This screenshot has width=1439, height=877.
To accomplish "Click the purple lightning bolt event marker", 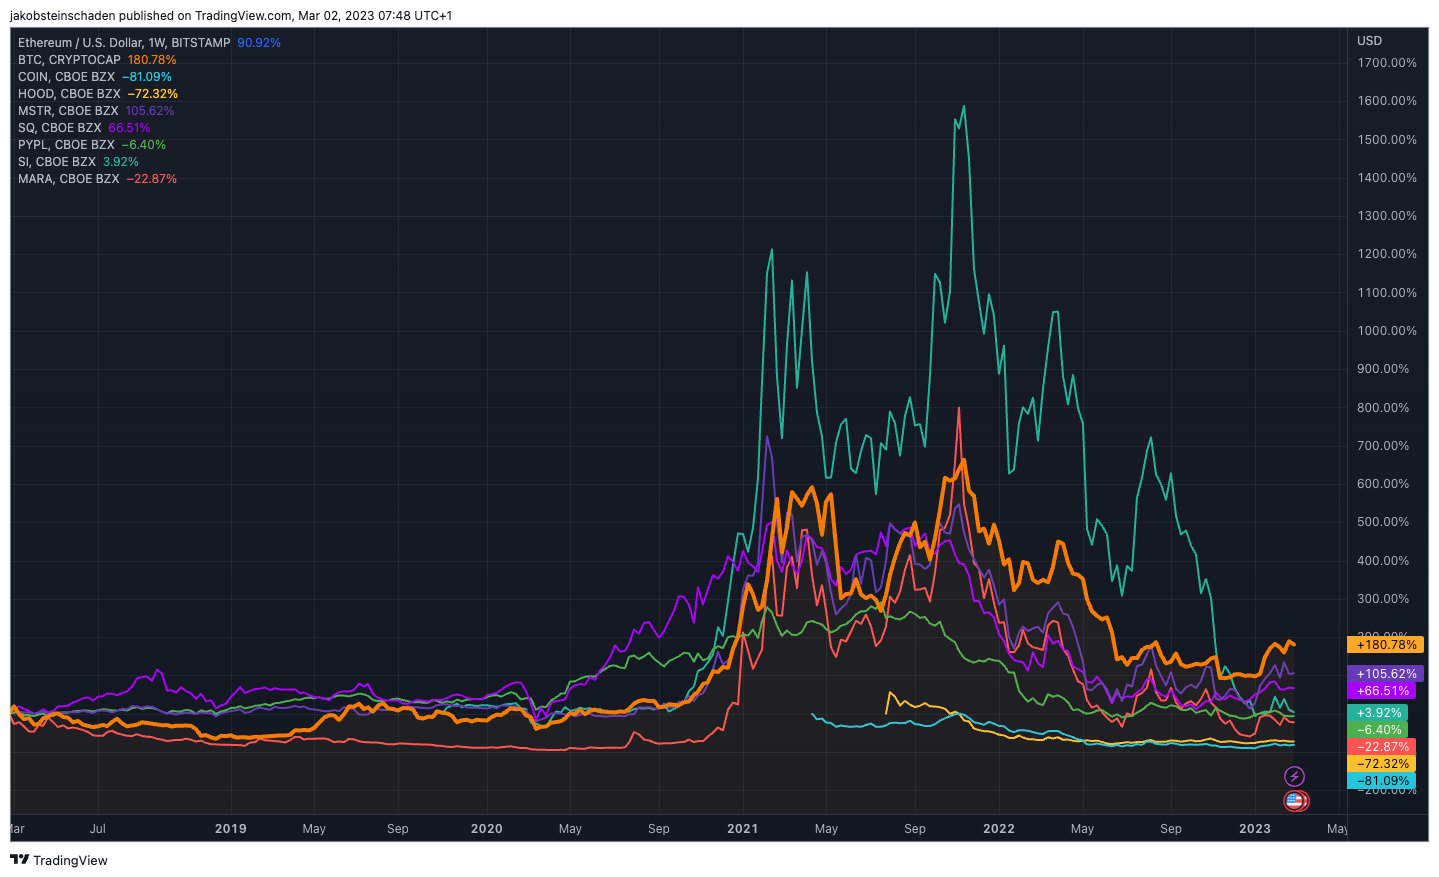I will click(1294, 776).
